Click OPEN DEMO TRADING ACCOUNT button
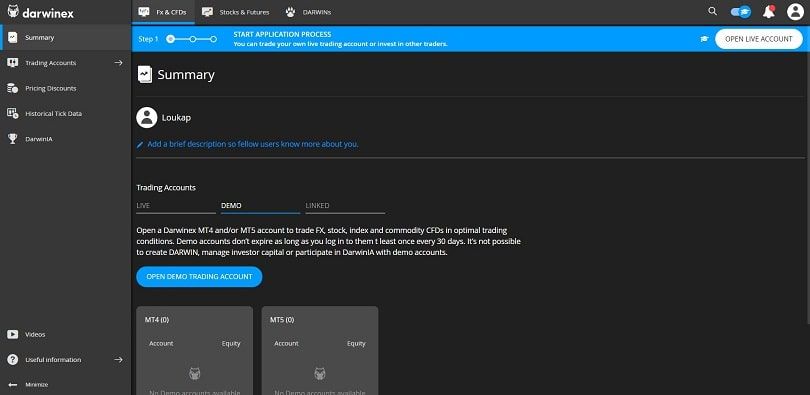810x395 pixels. [199, 277]
